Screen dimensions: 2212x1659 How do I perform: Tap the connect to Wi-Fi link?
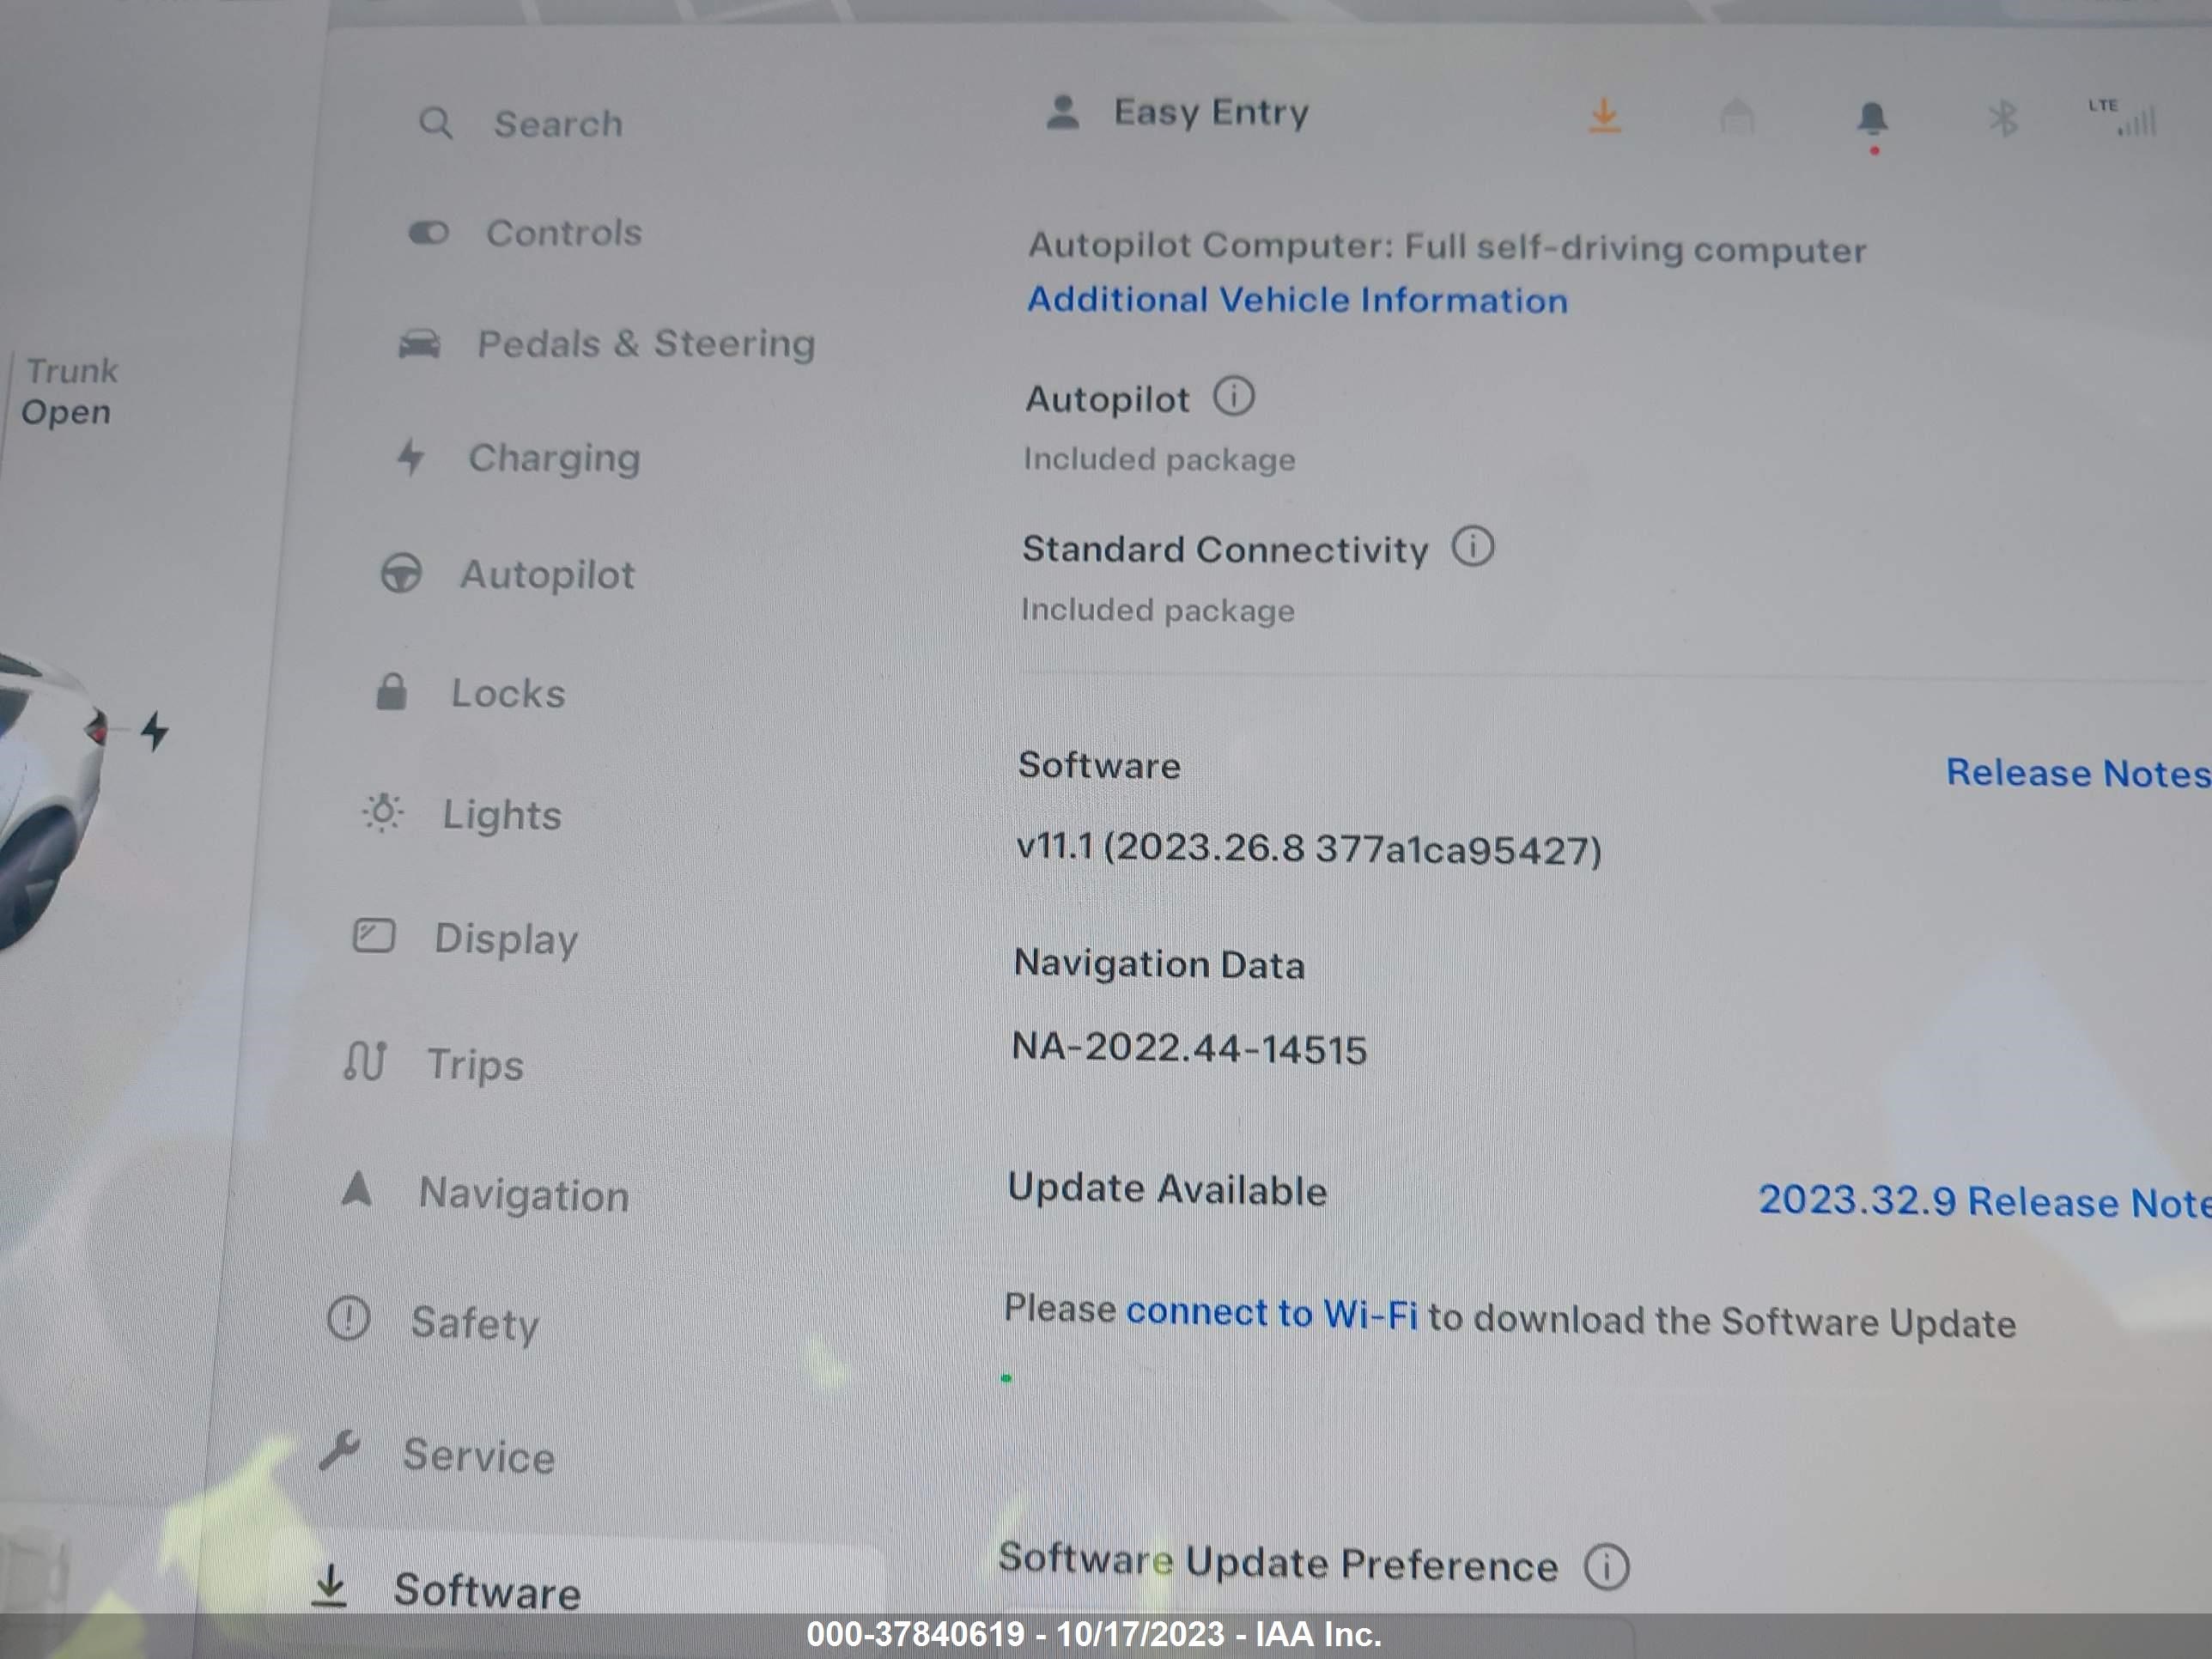(1271, 1313)
